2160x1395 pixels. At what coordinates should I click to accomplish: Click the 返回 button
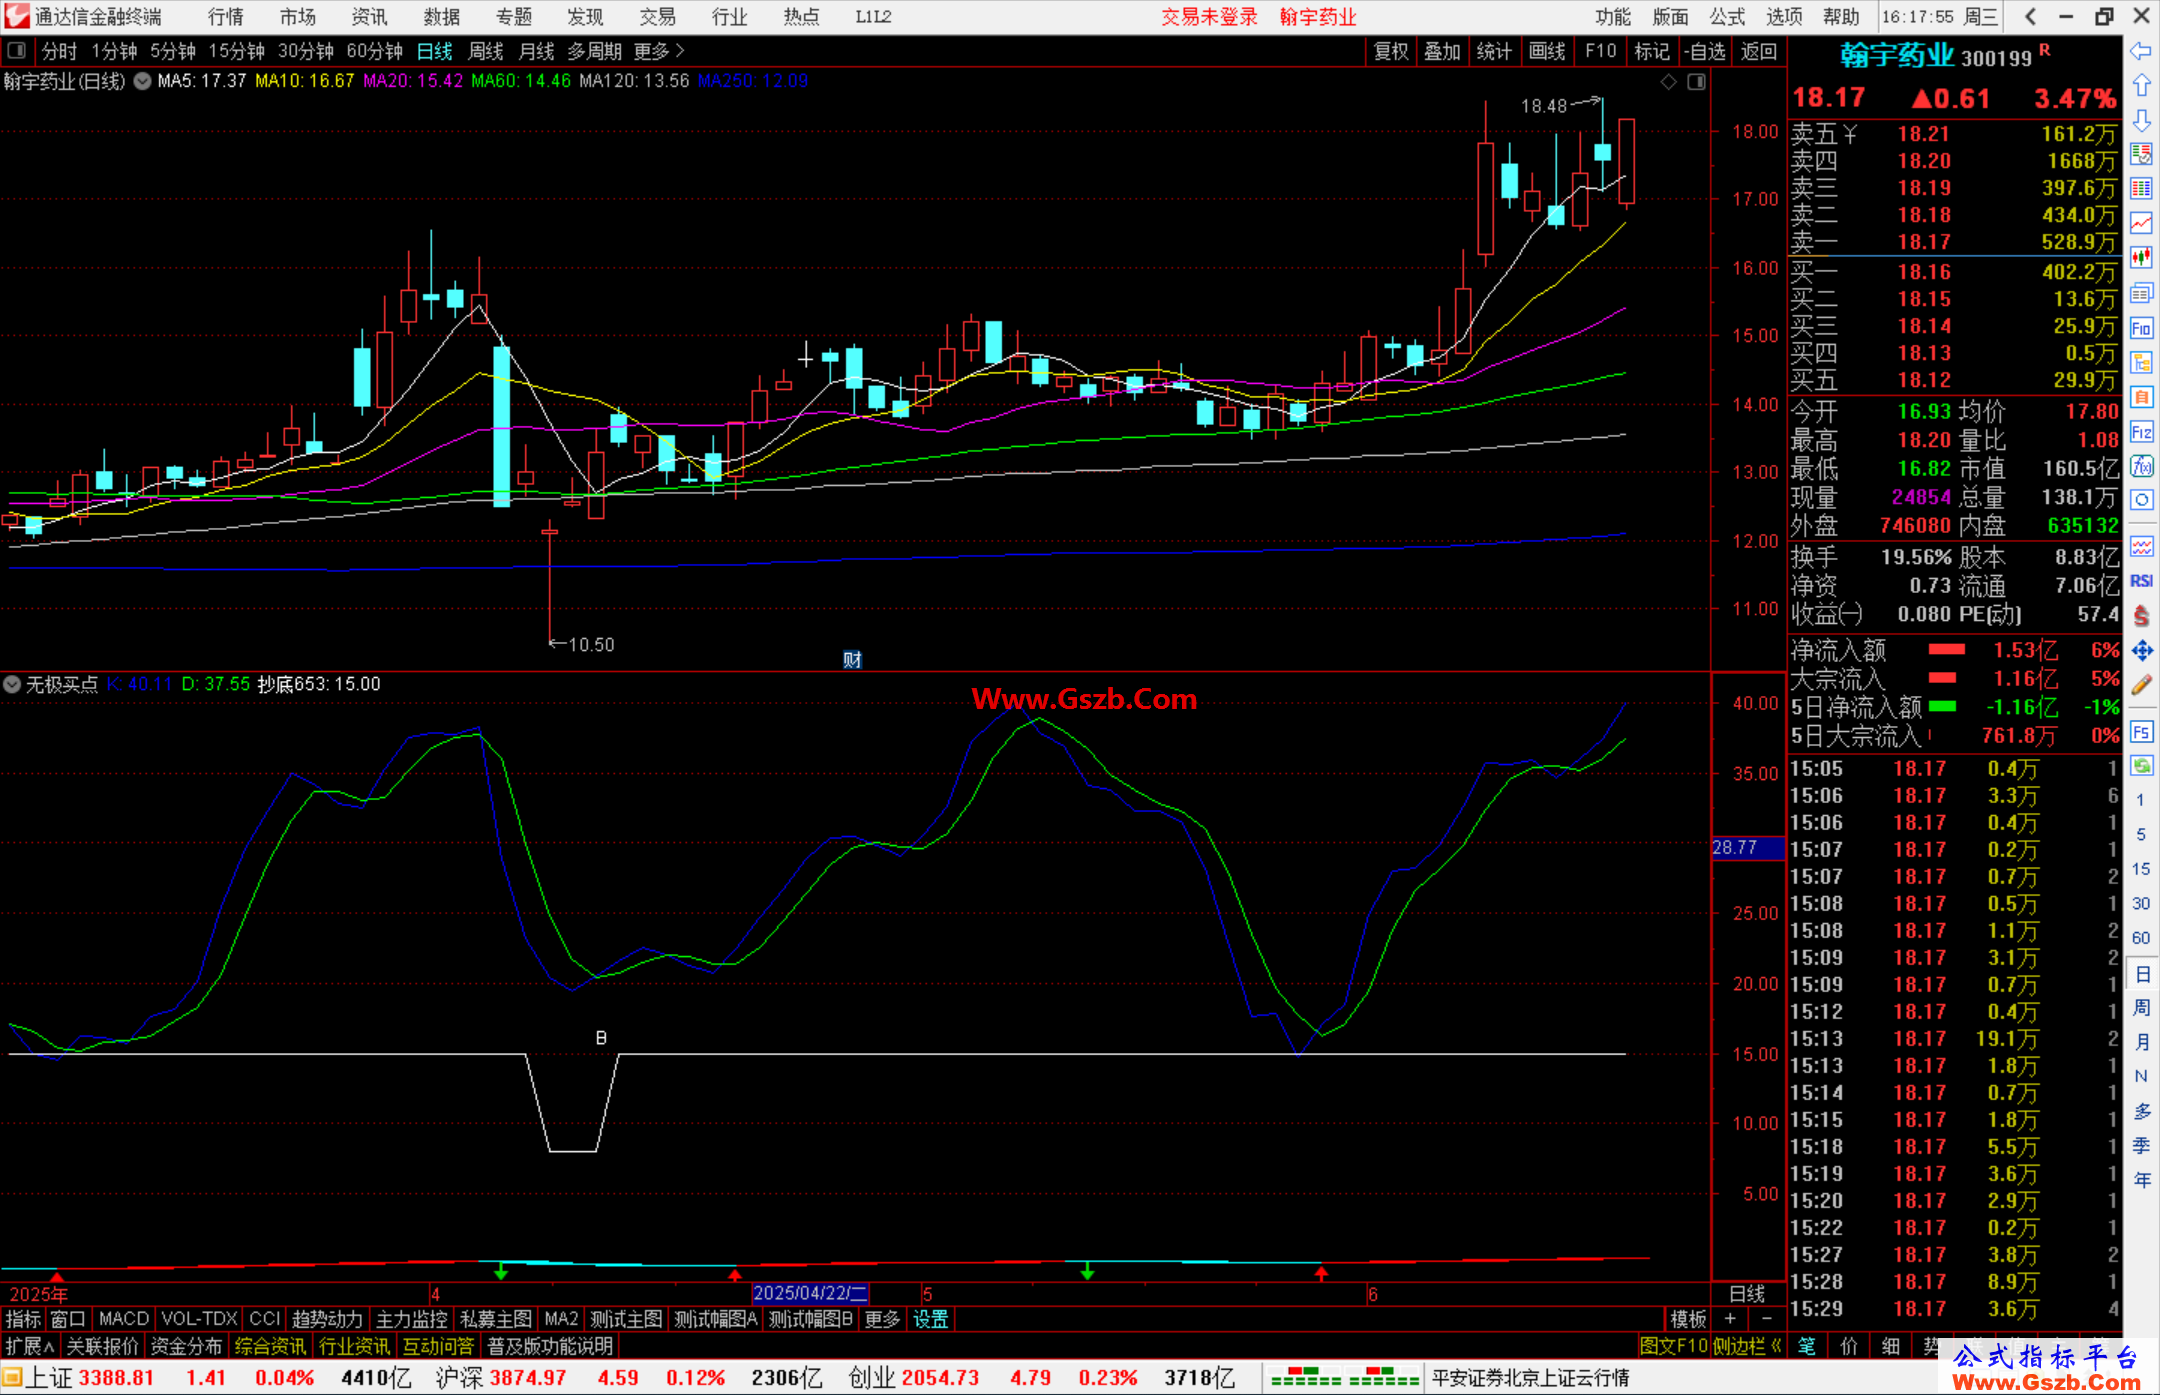click(x=1758, y=51)
